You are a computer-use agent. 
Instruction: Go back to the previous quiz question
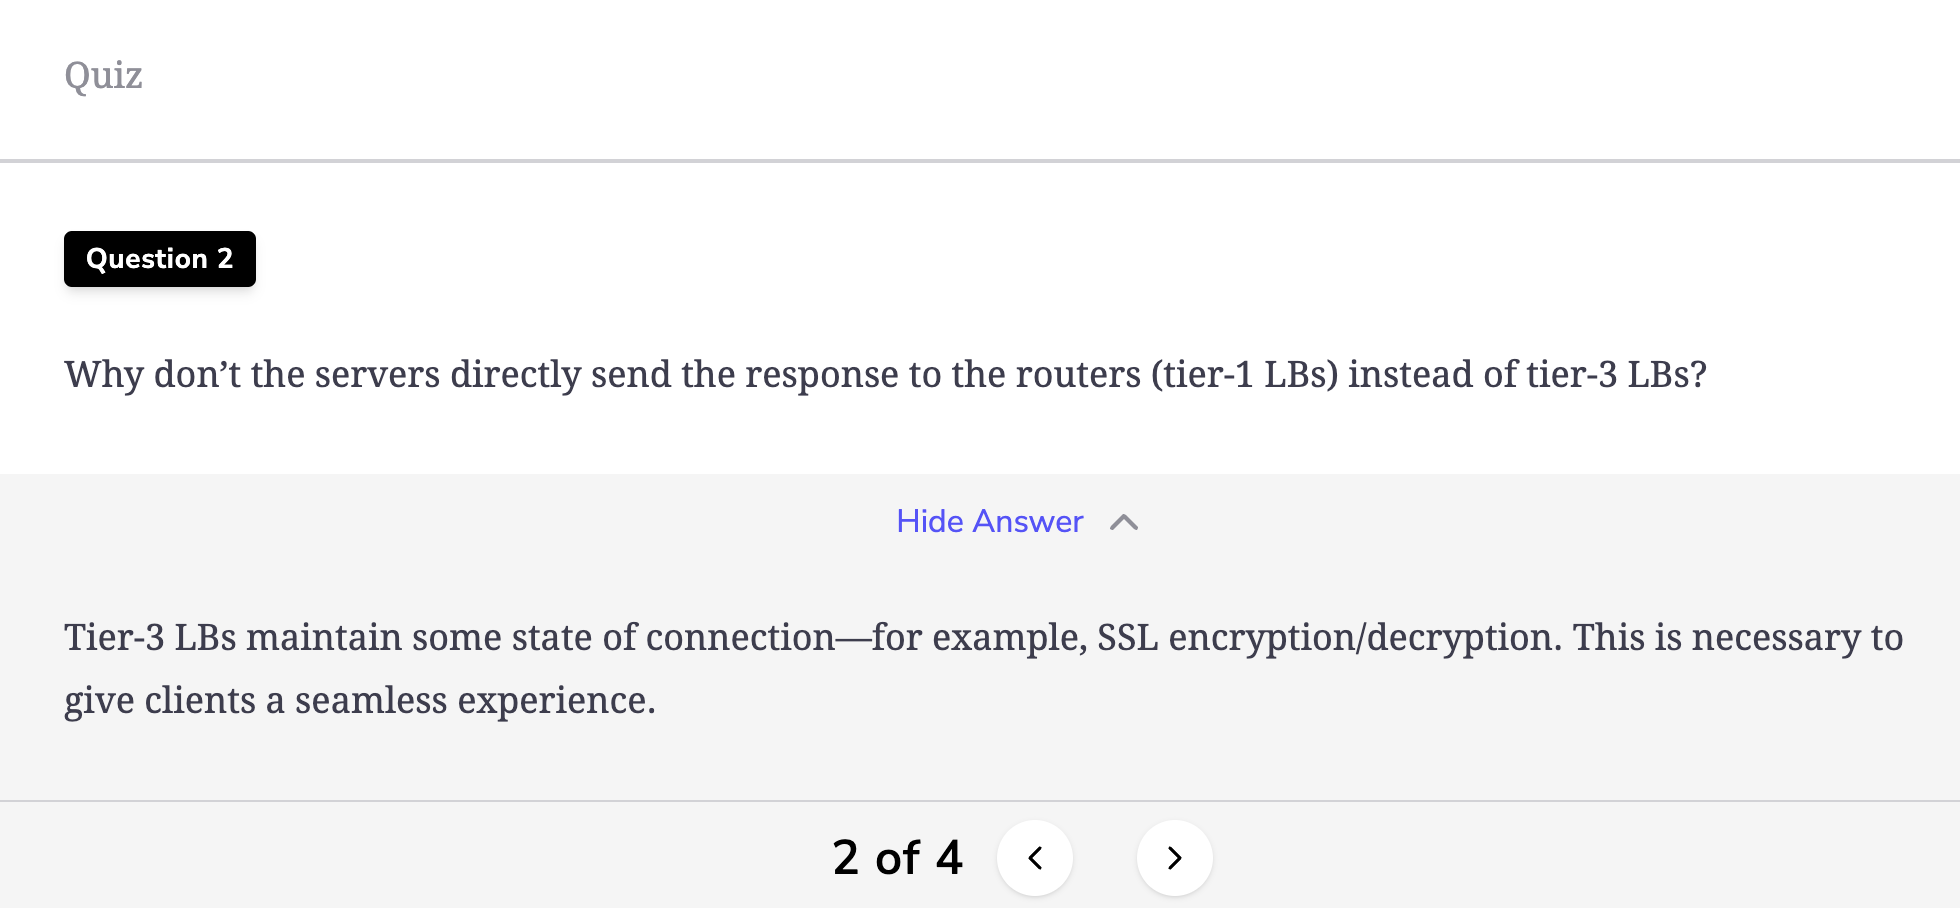[1035, 857]
